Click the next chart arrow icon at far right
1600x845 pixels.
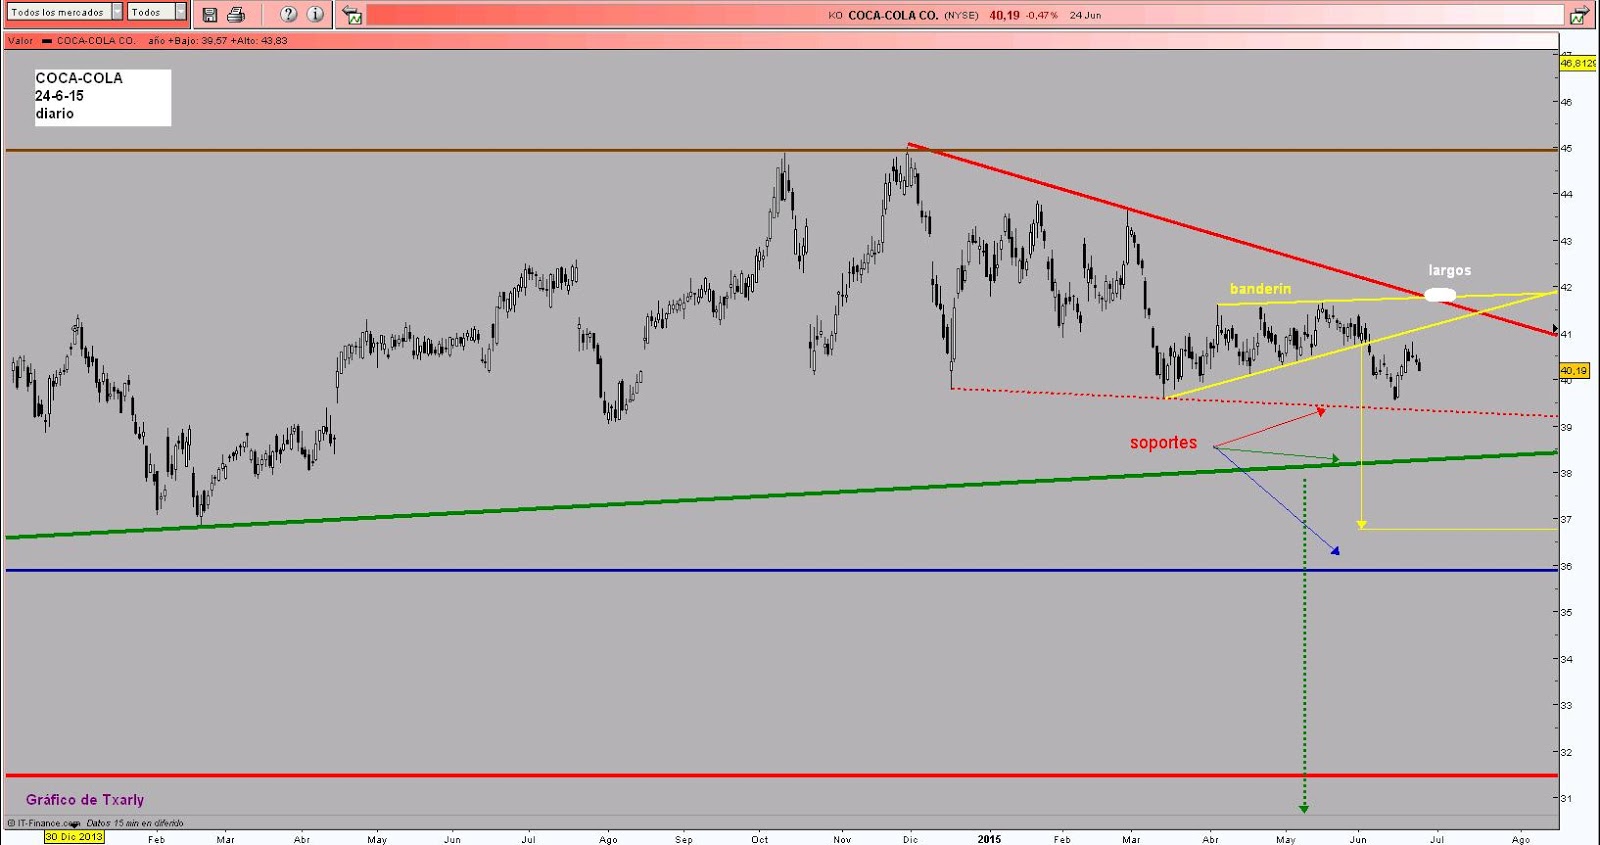pos(1579,15)
